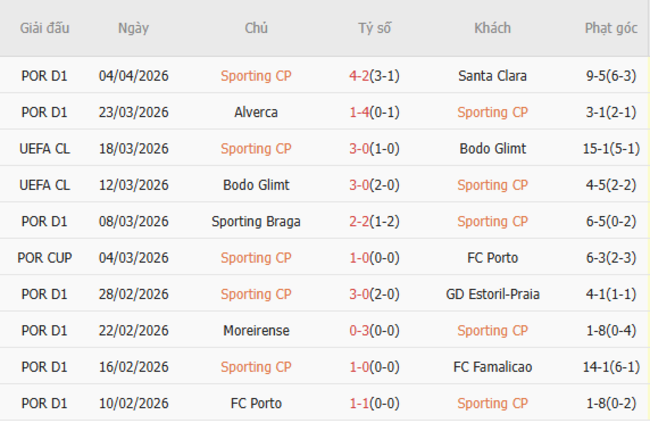Click the Sporting Braga team name
Screen dimensions: 650x423
click(x=256, y=221)
